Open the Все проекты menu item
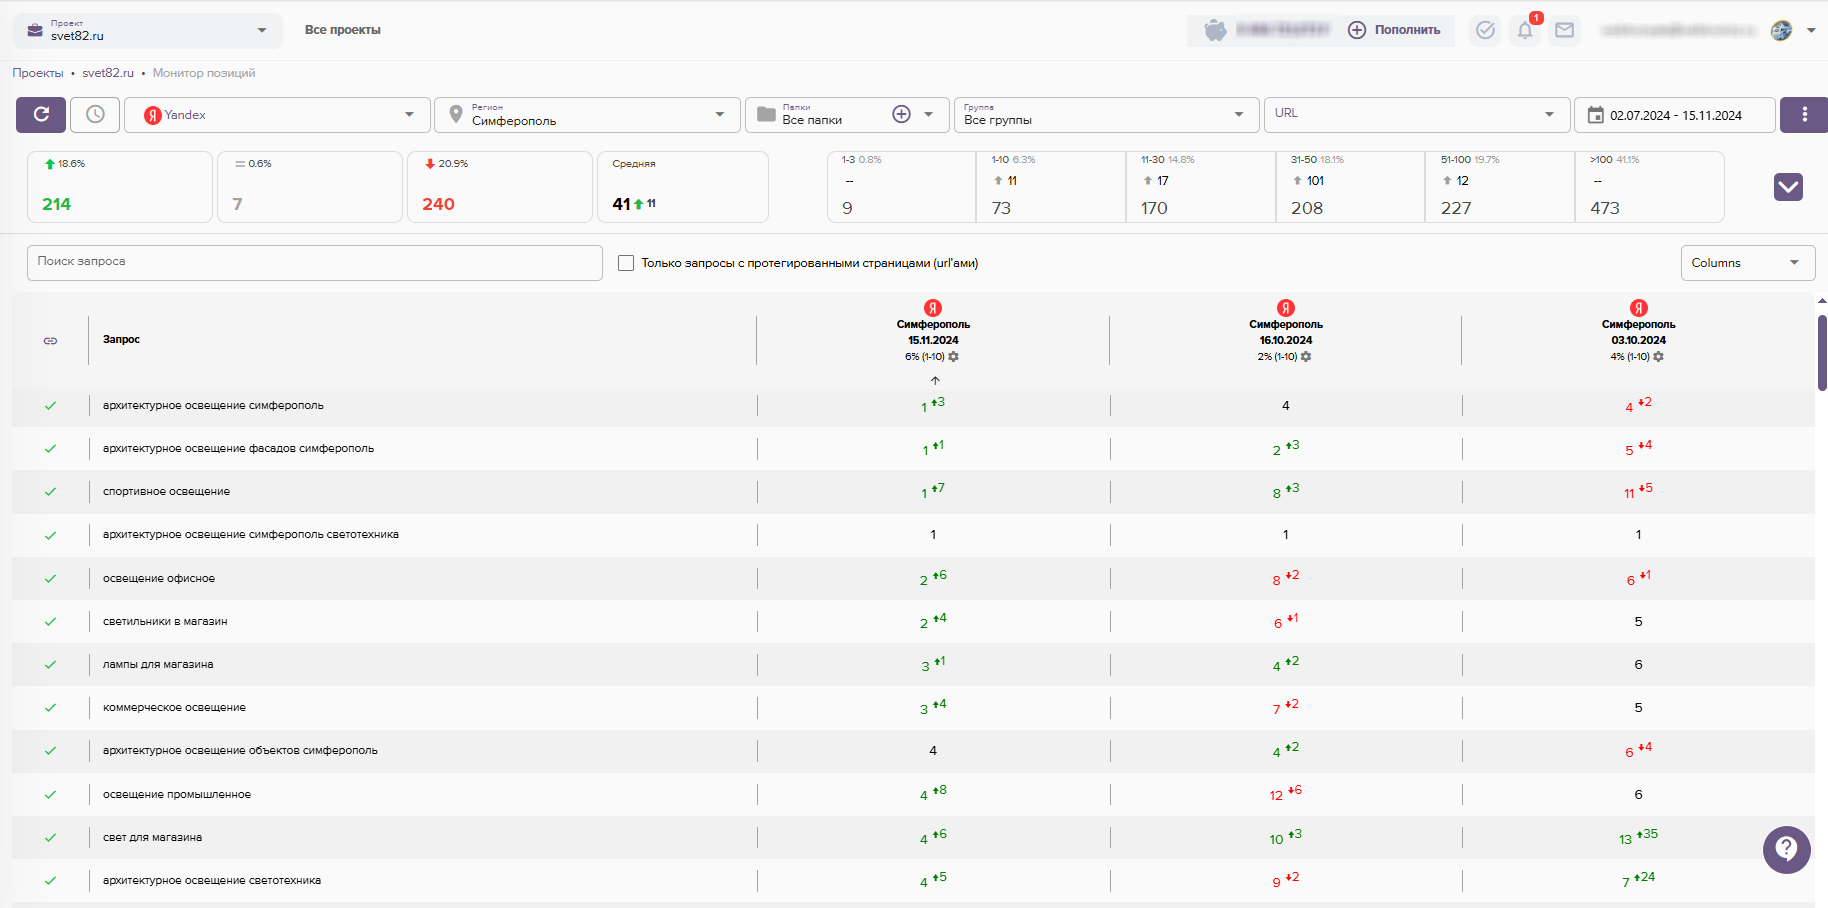1828x908 pixels. [x=342, y=30]
